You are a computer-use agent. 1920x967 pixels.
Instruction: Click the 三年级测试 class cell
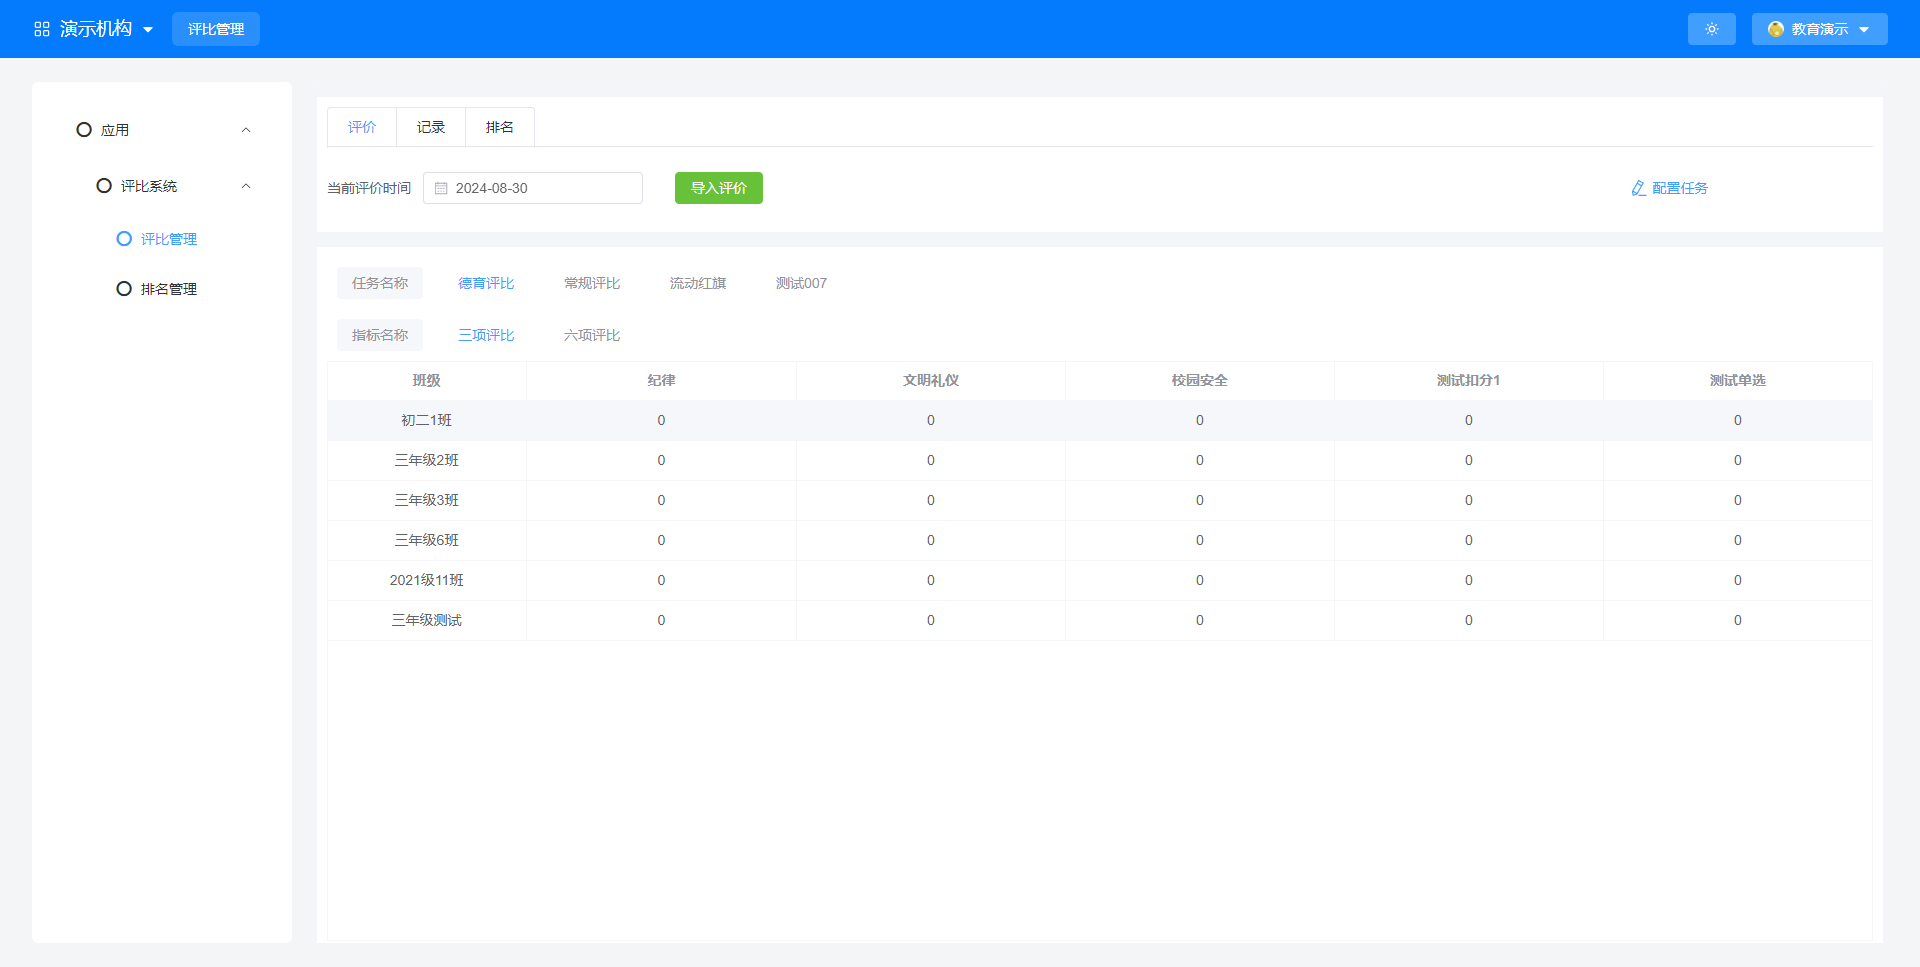pyautogui.click(x=427, y=620)
